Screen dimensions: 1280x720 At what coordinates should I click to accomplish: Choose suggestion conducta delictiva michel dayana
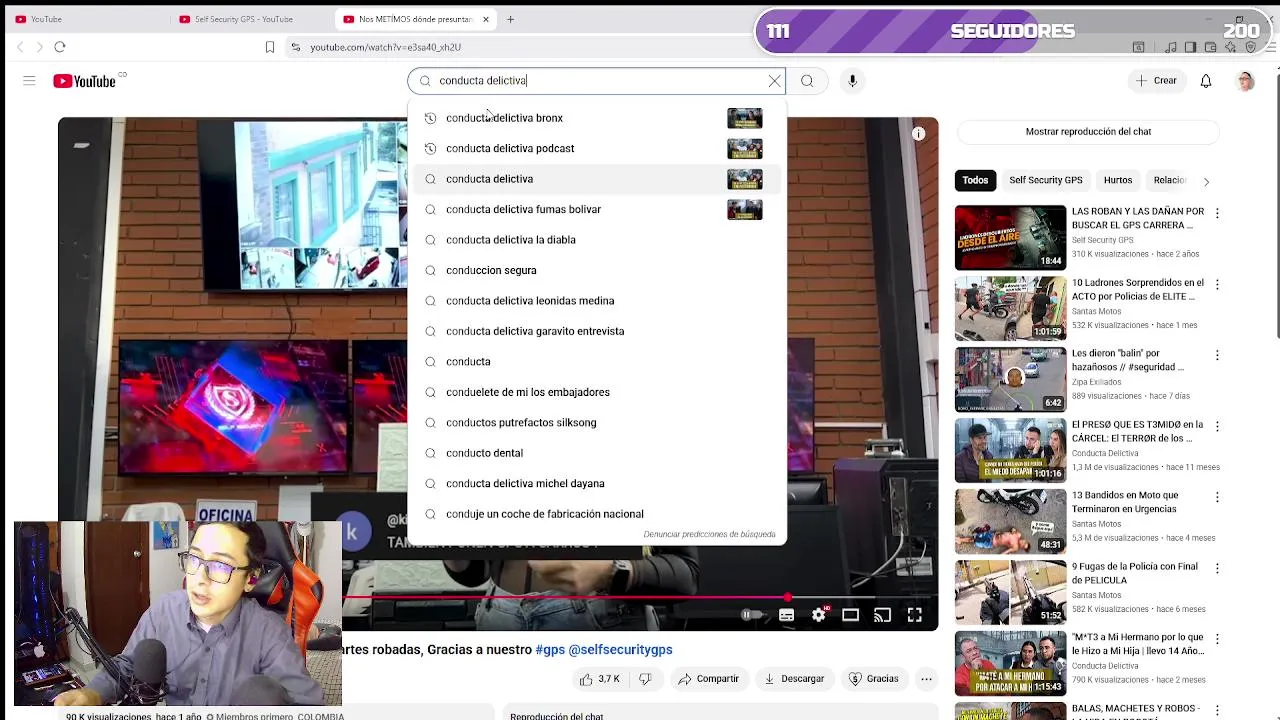pyautogui.click(x=597, y=484)
